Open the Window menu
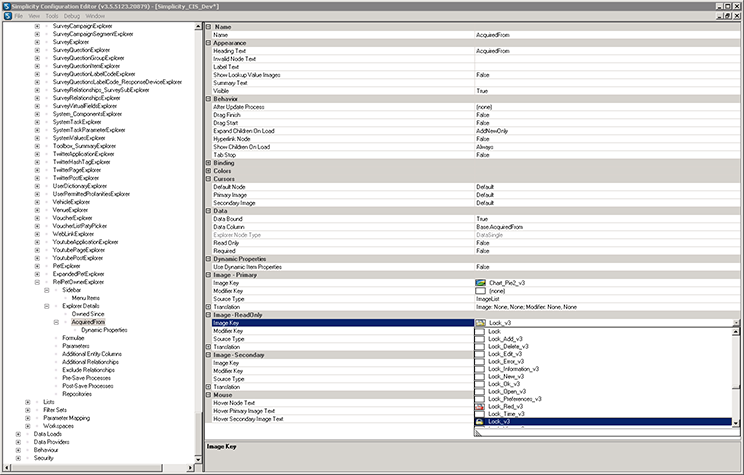 pyautogui.click(x=95, y=16)
